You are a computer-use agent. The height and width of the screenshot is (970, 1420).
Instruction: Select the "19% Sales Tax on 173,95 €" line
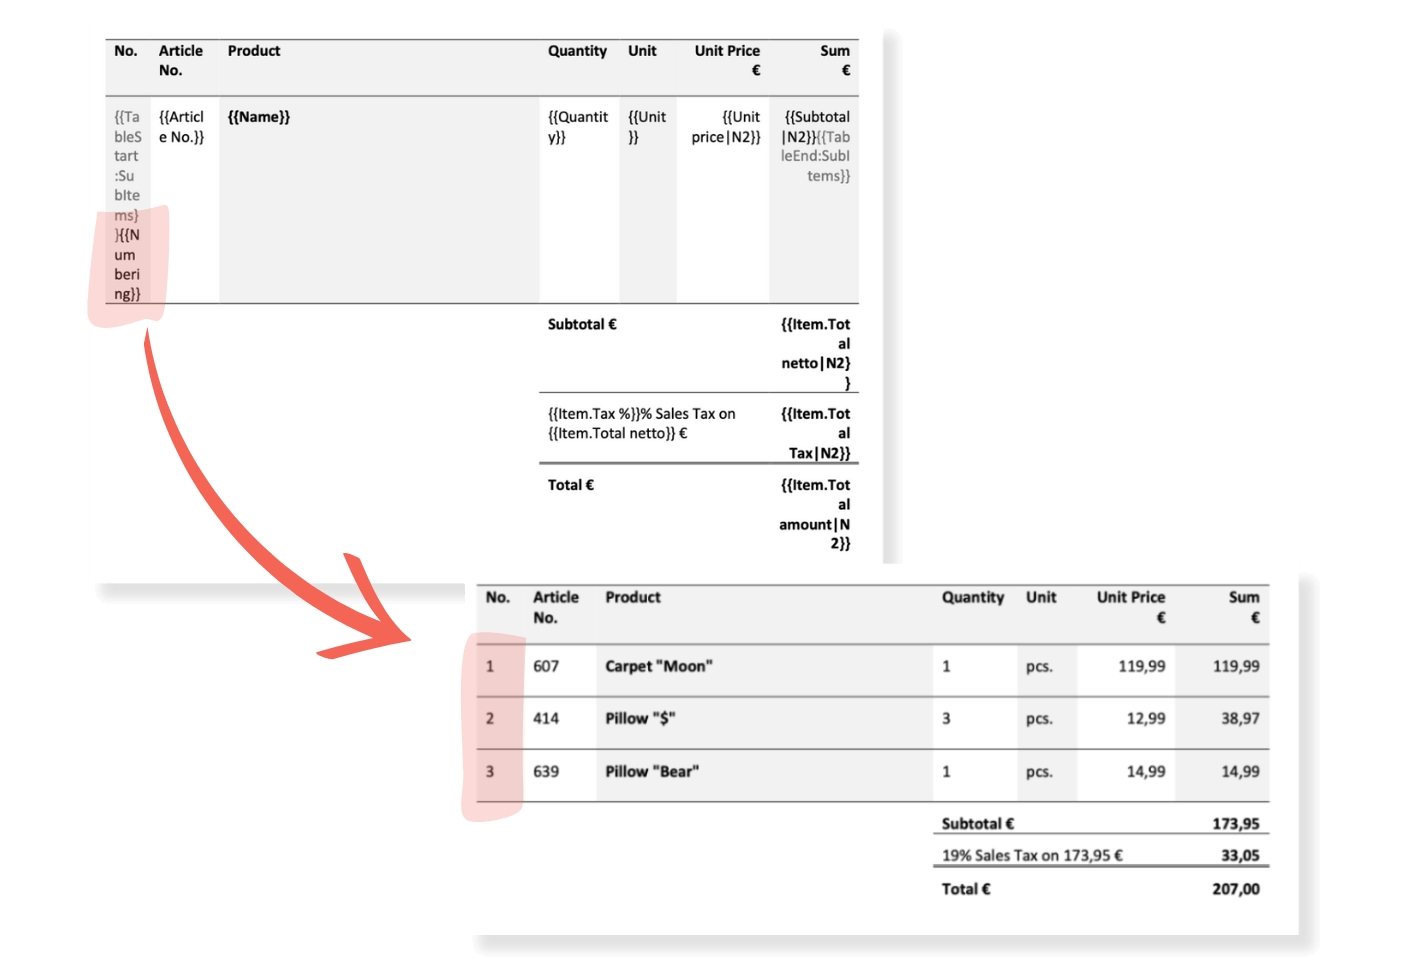click(1031, 855)
